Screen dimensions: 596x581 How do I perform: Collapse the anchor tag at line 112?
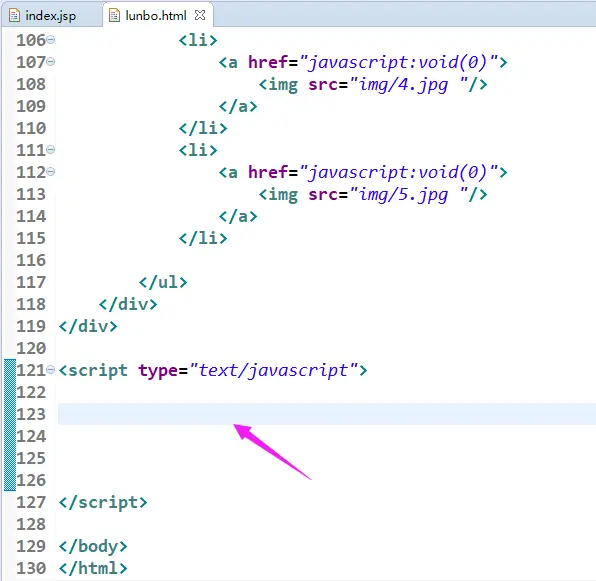[x=51, y=172]
